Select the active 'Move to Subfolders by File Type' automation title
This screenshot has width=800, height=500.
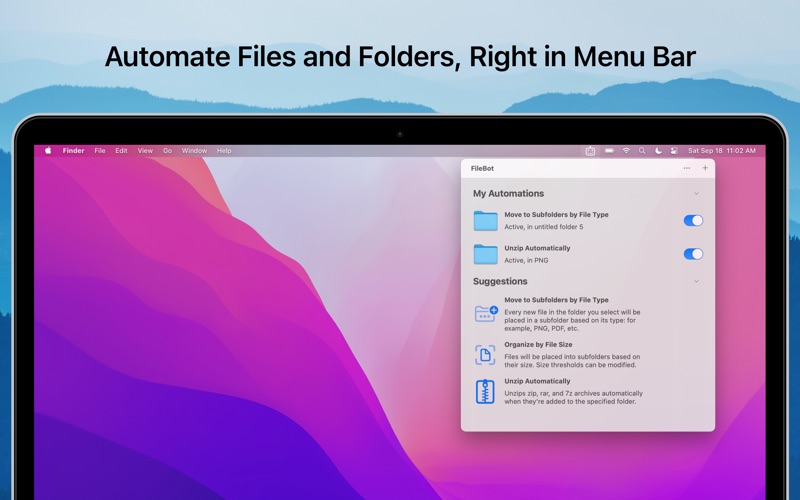click(556, 215)
